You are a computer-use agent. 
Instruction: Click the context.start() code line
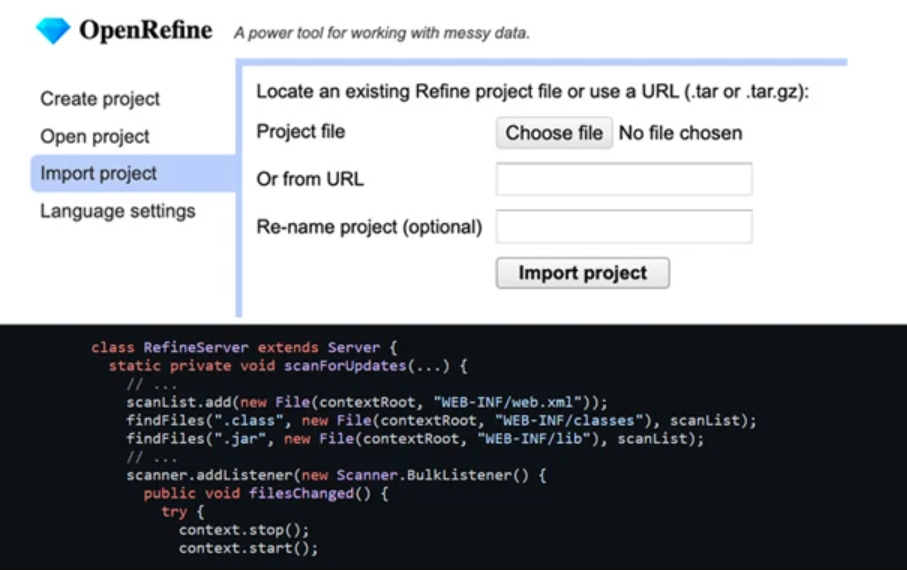248,548
